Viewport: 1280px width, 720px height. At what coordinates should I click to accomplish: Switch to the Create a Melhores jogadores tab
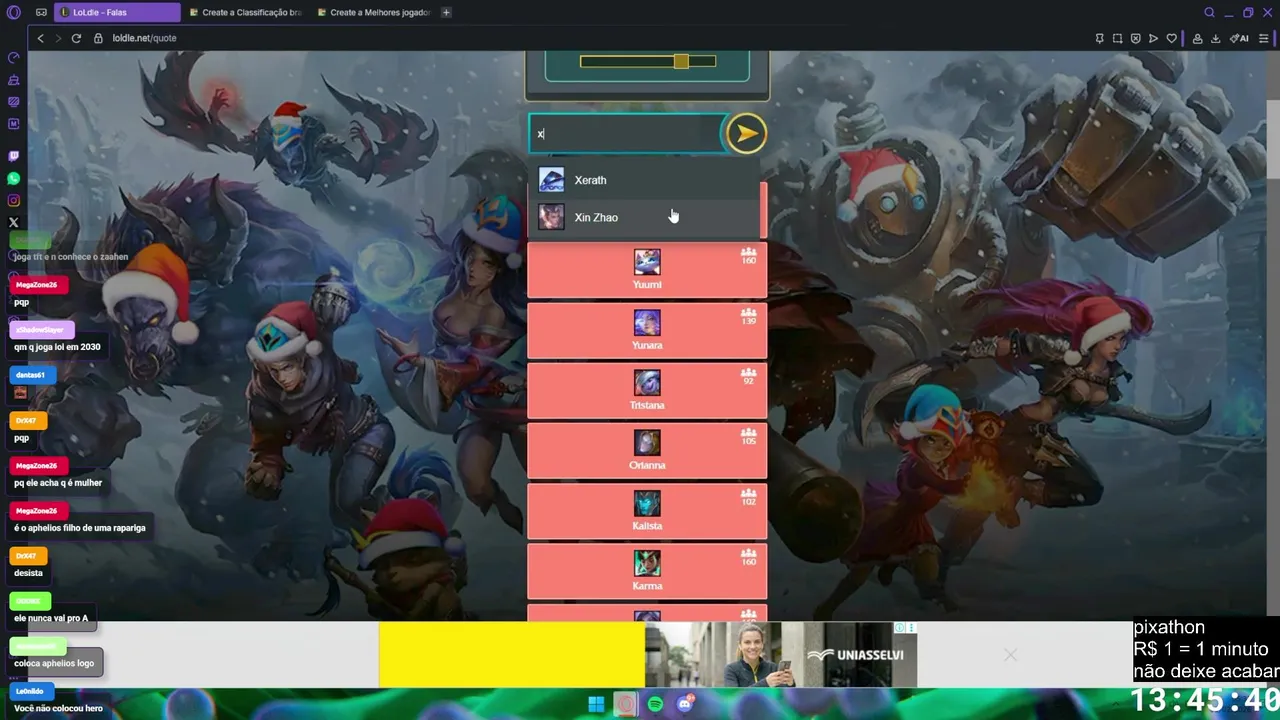click(x=373, y=13)
